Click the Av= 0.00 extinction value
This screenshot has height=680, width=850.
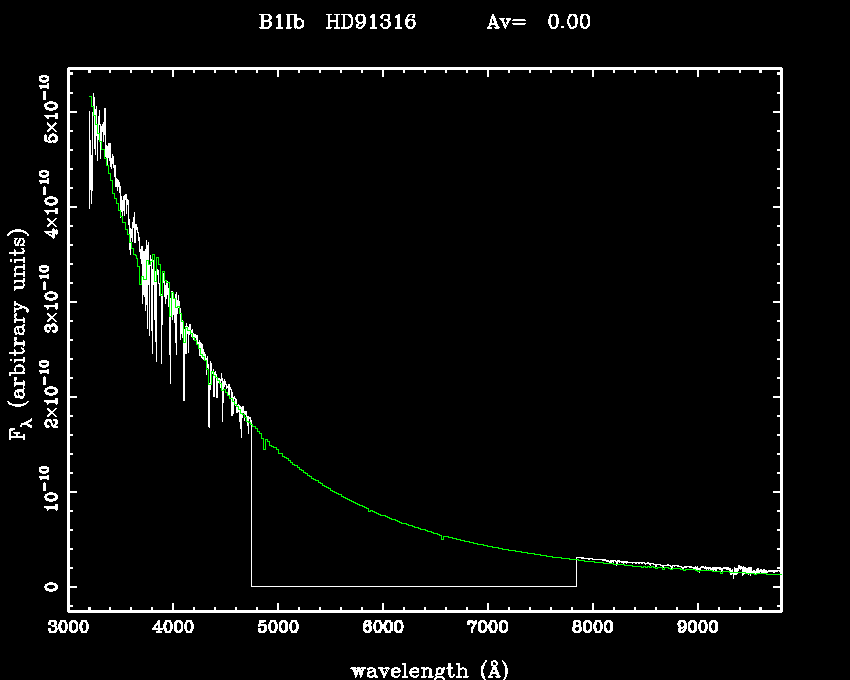coord(537,22)
